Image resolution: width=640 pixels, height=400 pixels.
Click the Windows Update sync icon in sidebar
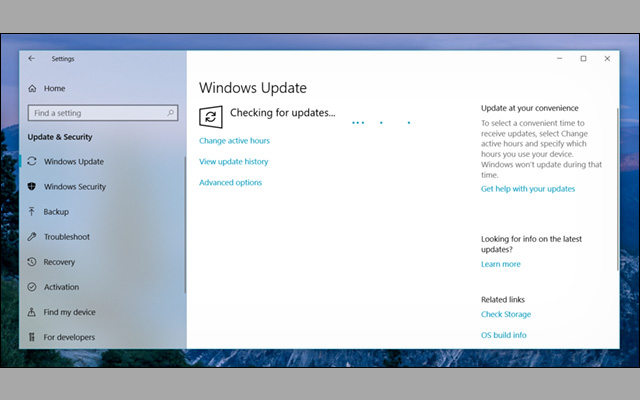(33, 161)
